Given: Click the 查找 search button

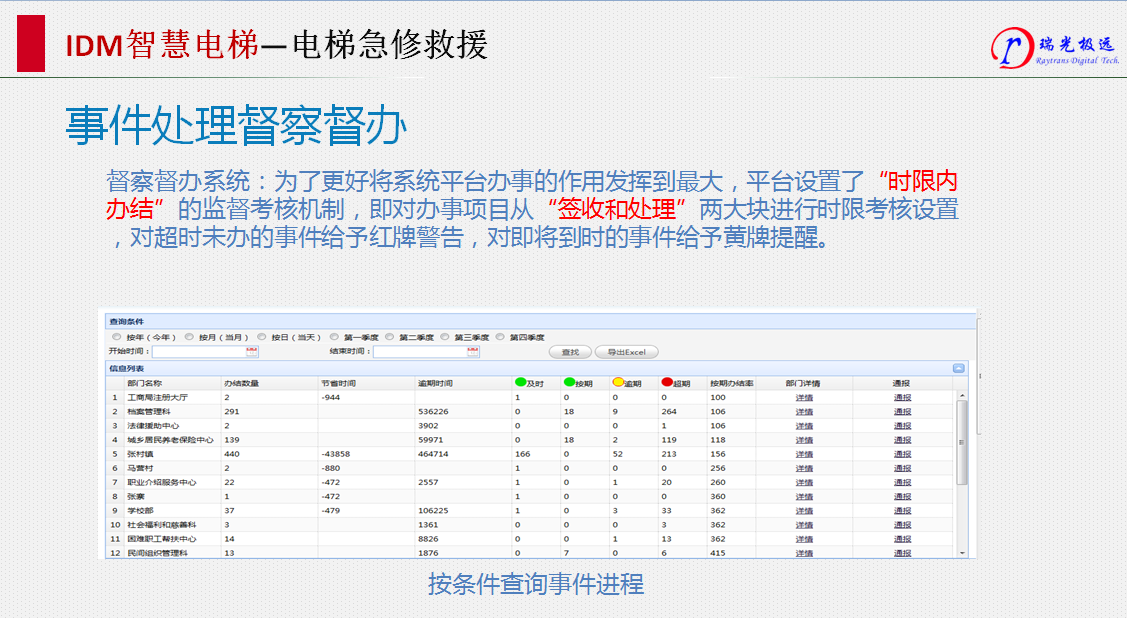Looking at the screenshot, I should click(x=570, y=352).
